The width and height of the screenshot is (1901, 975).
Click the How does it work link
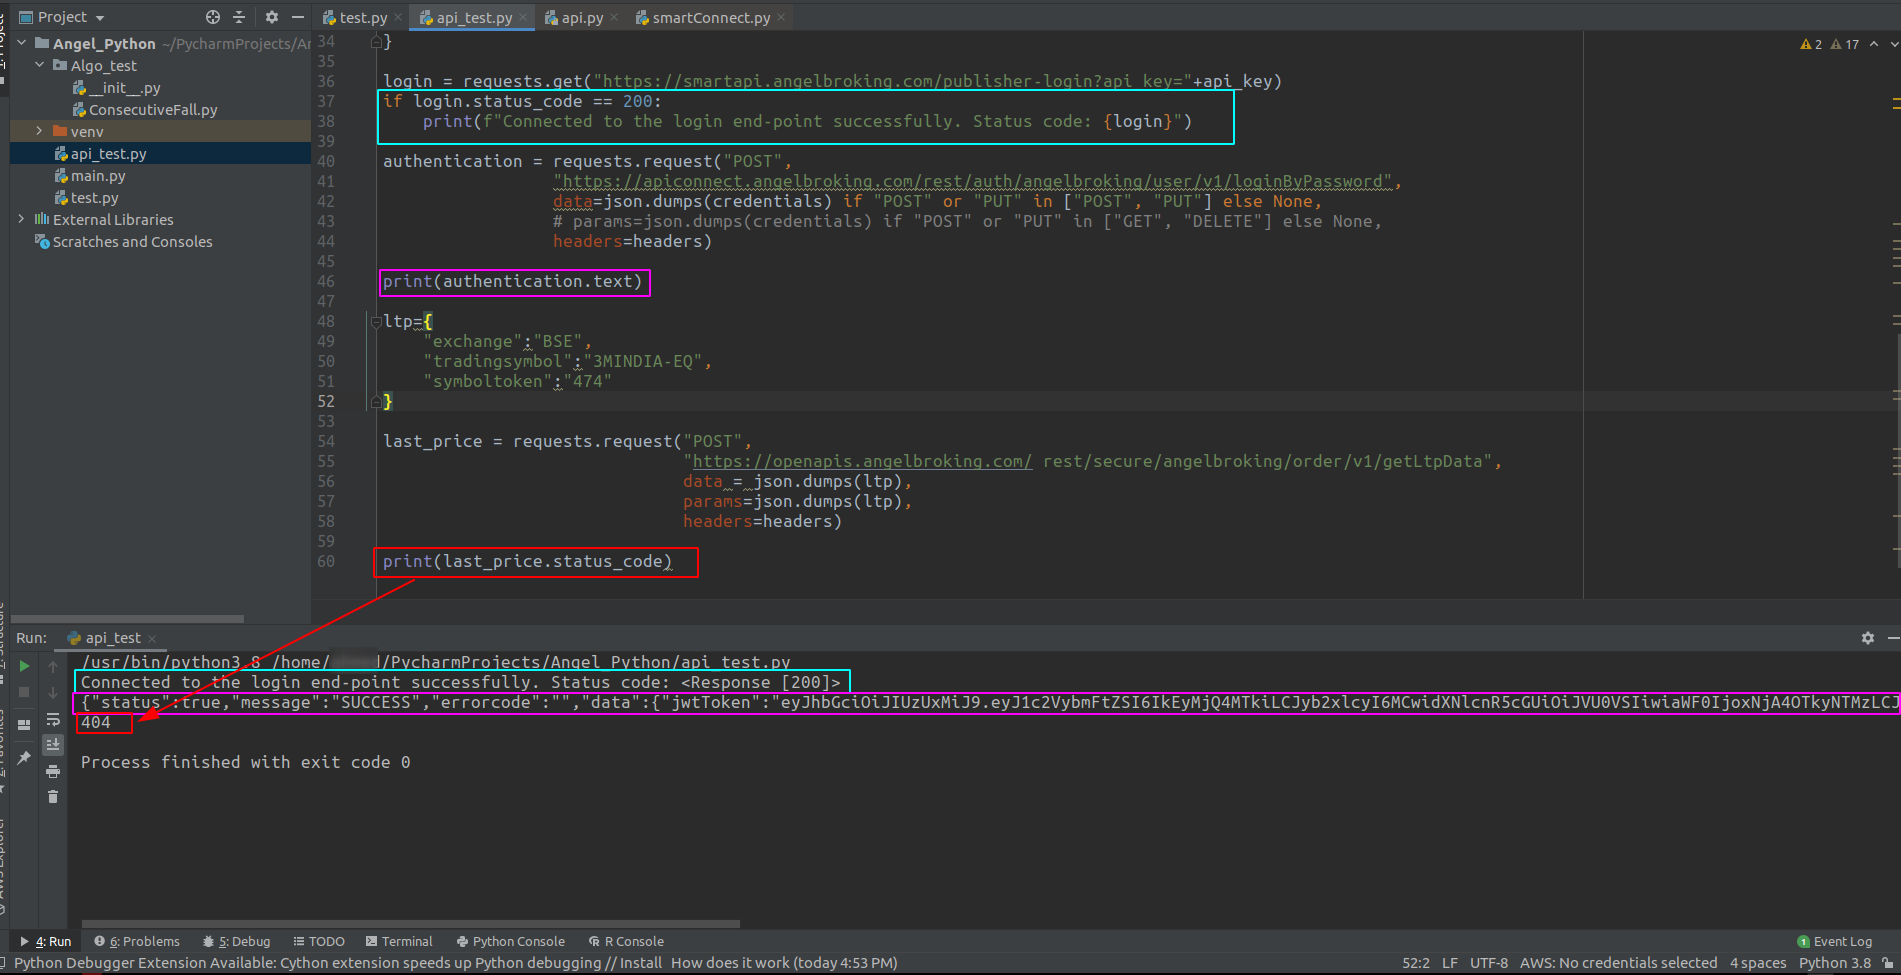(x=730, y=963)
